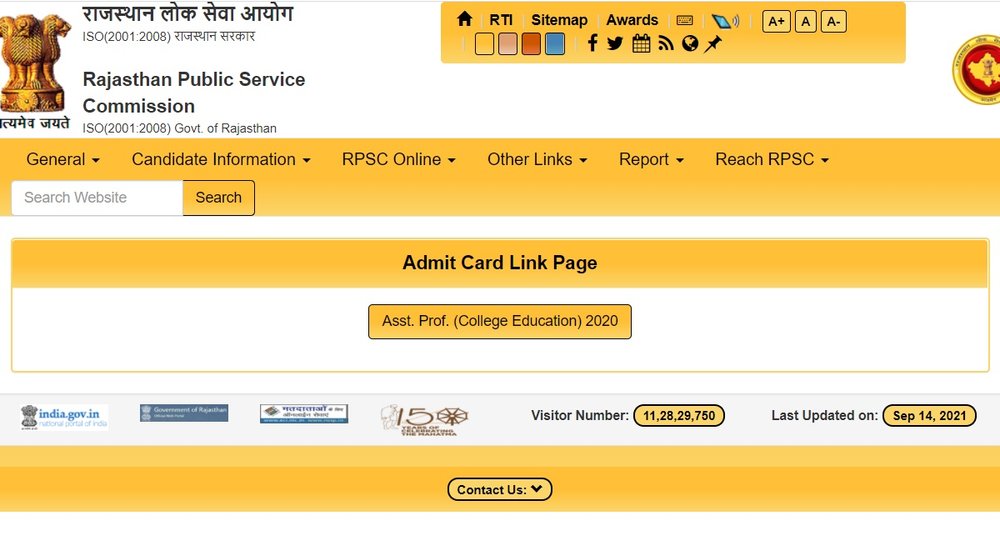Apply the blue color theme swatch
The width and height of the screenshot is (1000, 556).
point(555,44)
